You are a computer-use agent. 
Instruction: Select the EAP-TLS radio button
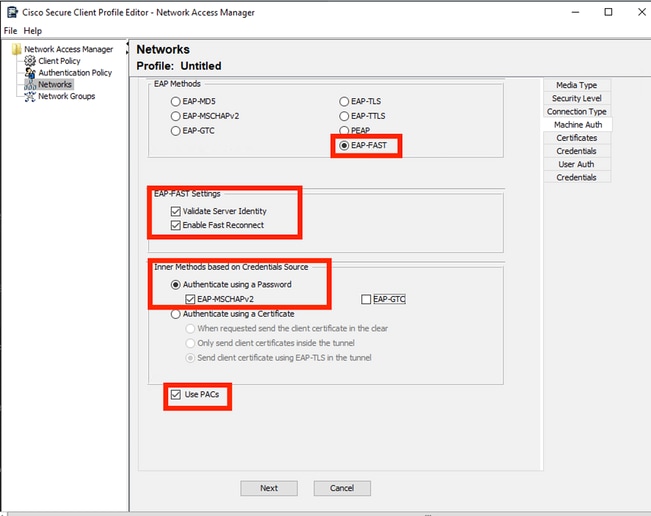344,101
